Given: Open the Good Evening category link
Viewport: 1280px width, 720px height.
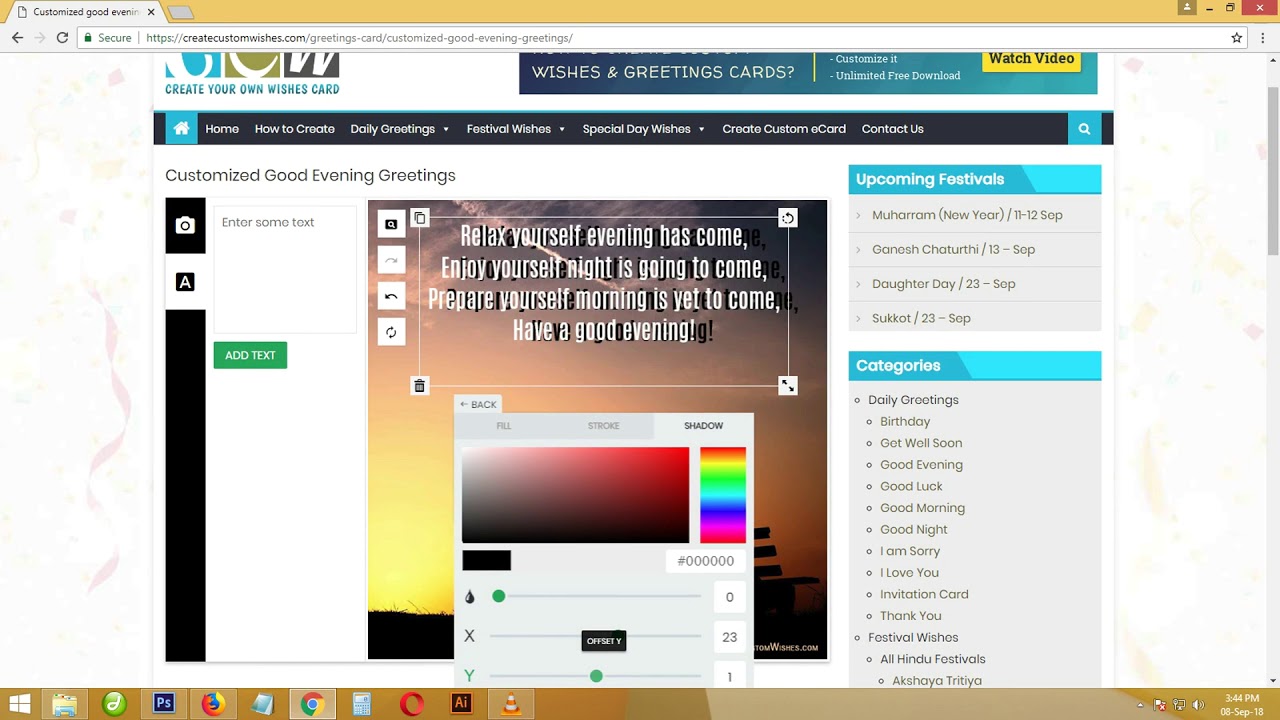Looking at the screenshot, I should pyautogui.click(x=921, y=464).
